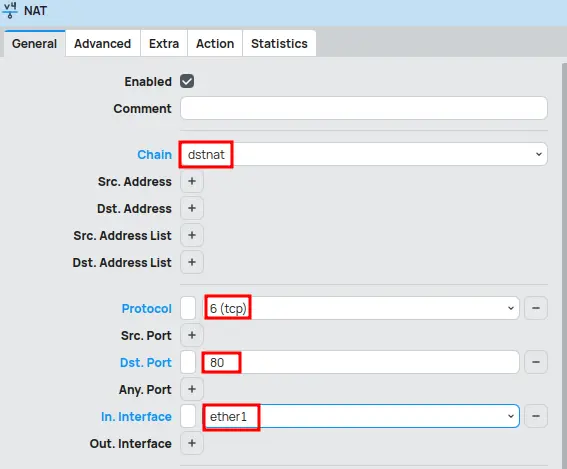Add a Src. Port with plus button
Image resolution: width=567 pixels, height=469 pixels.
point(192,335)
